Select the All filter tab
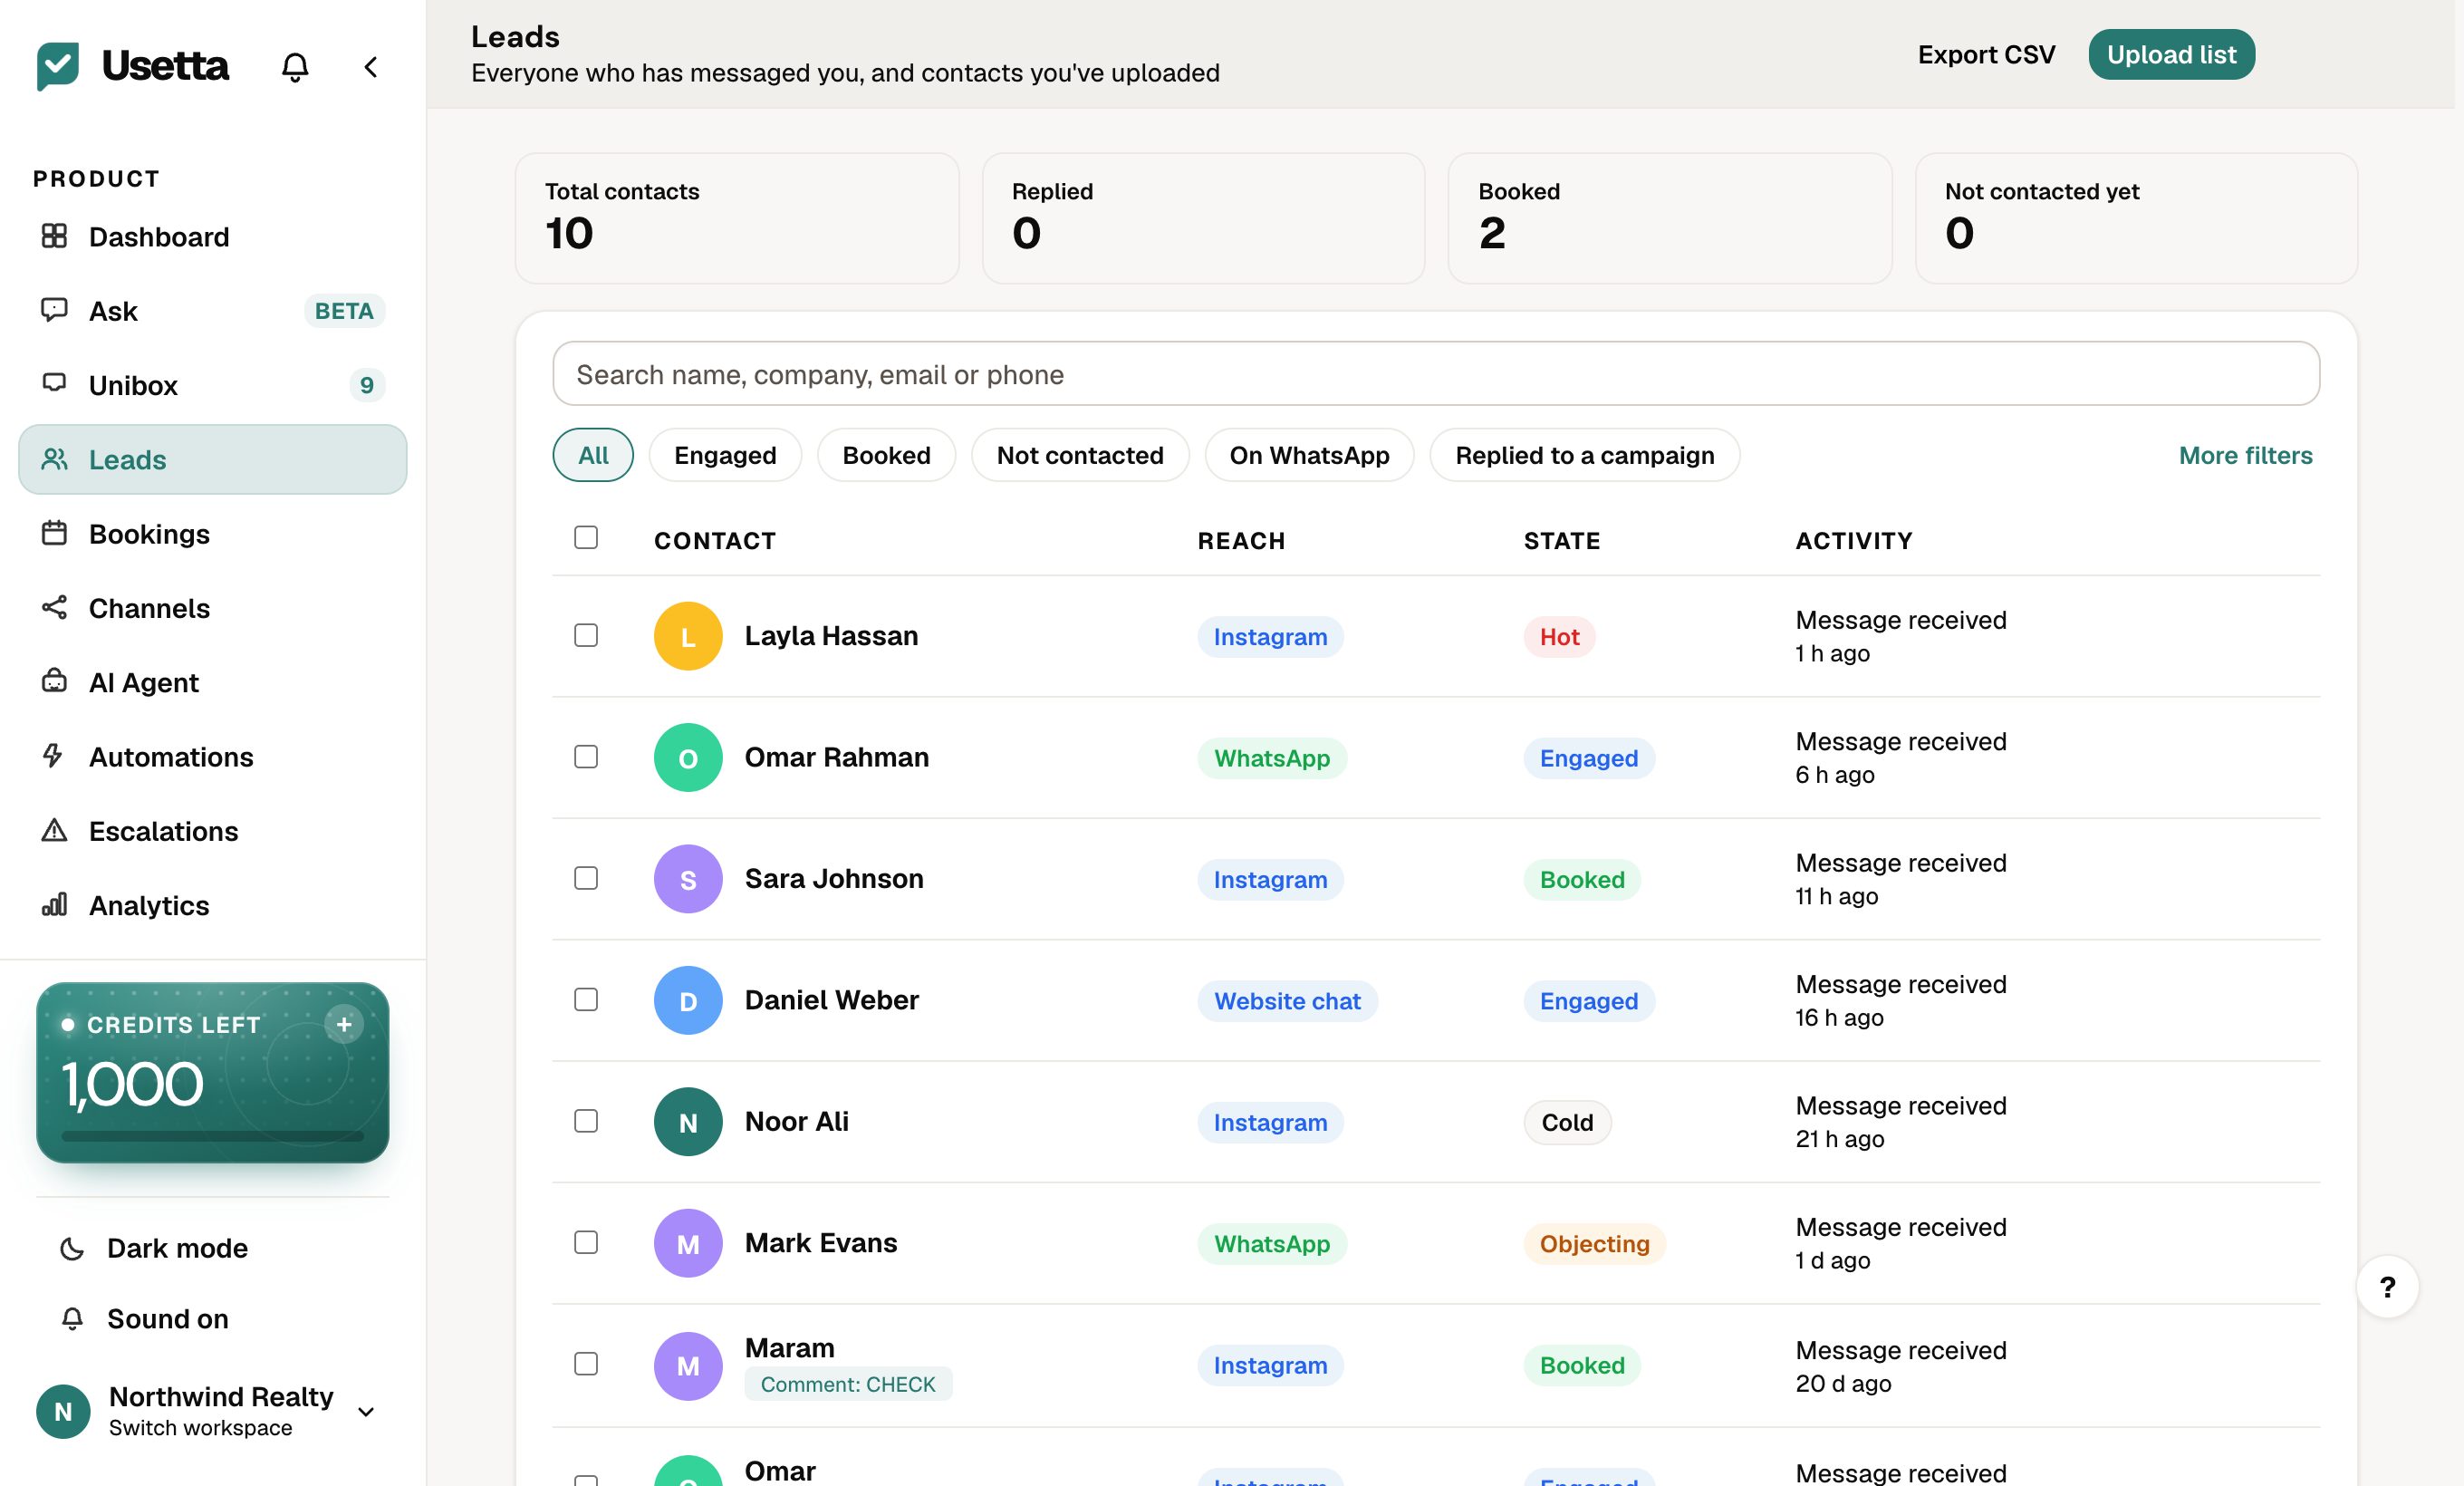 point(593,455)
